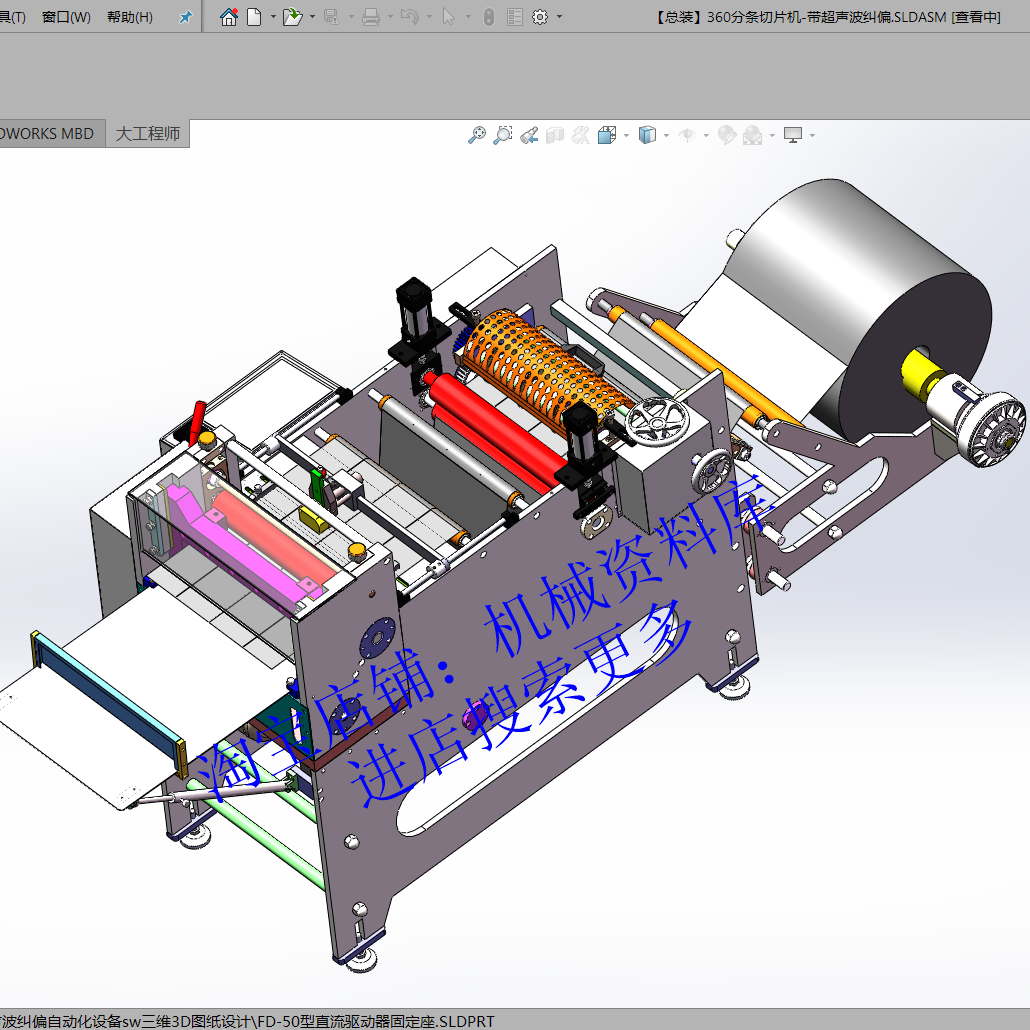1030x1030 pixels.
Task: Open the 工具(T) menu
Action: coord(12,17)
